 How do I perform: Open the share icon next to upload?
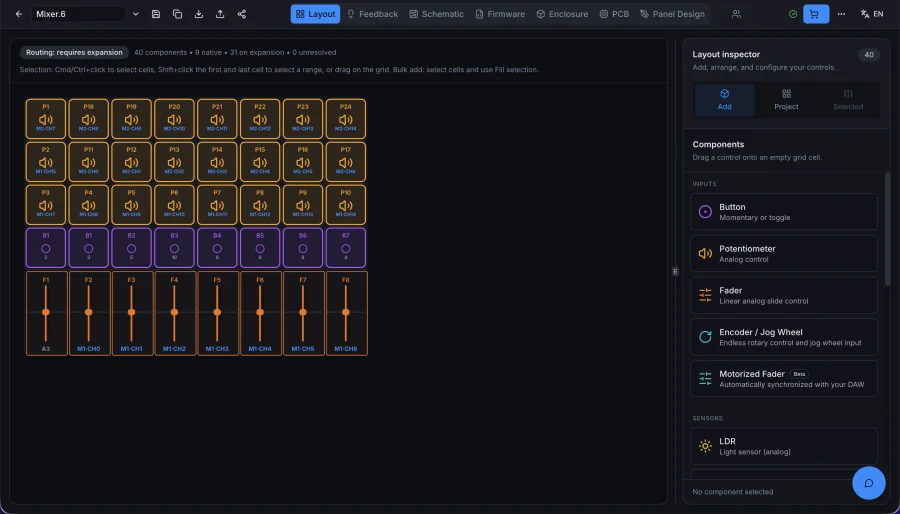(x=242, y=14)
